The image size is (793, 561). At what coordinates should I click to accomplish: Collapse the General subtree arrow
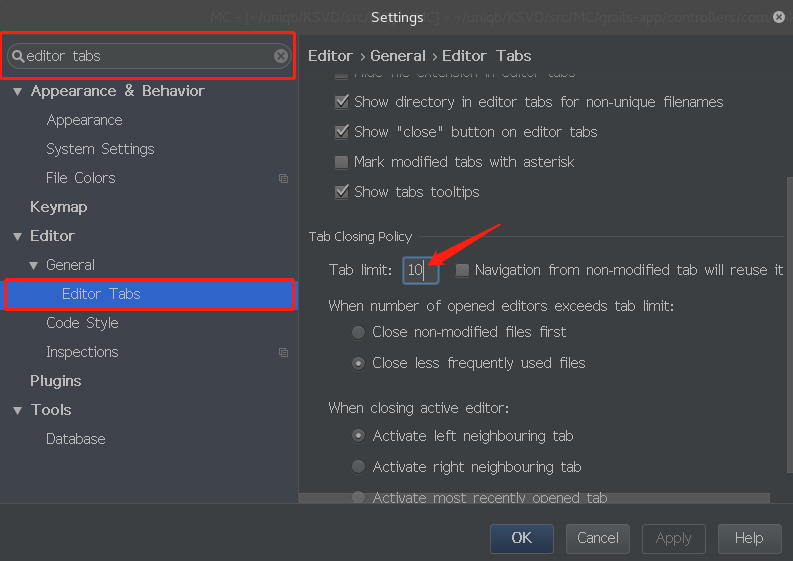coord(34,265)
